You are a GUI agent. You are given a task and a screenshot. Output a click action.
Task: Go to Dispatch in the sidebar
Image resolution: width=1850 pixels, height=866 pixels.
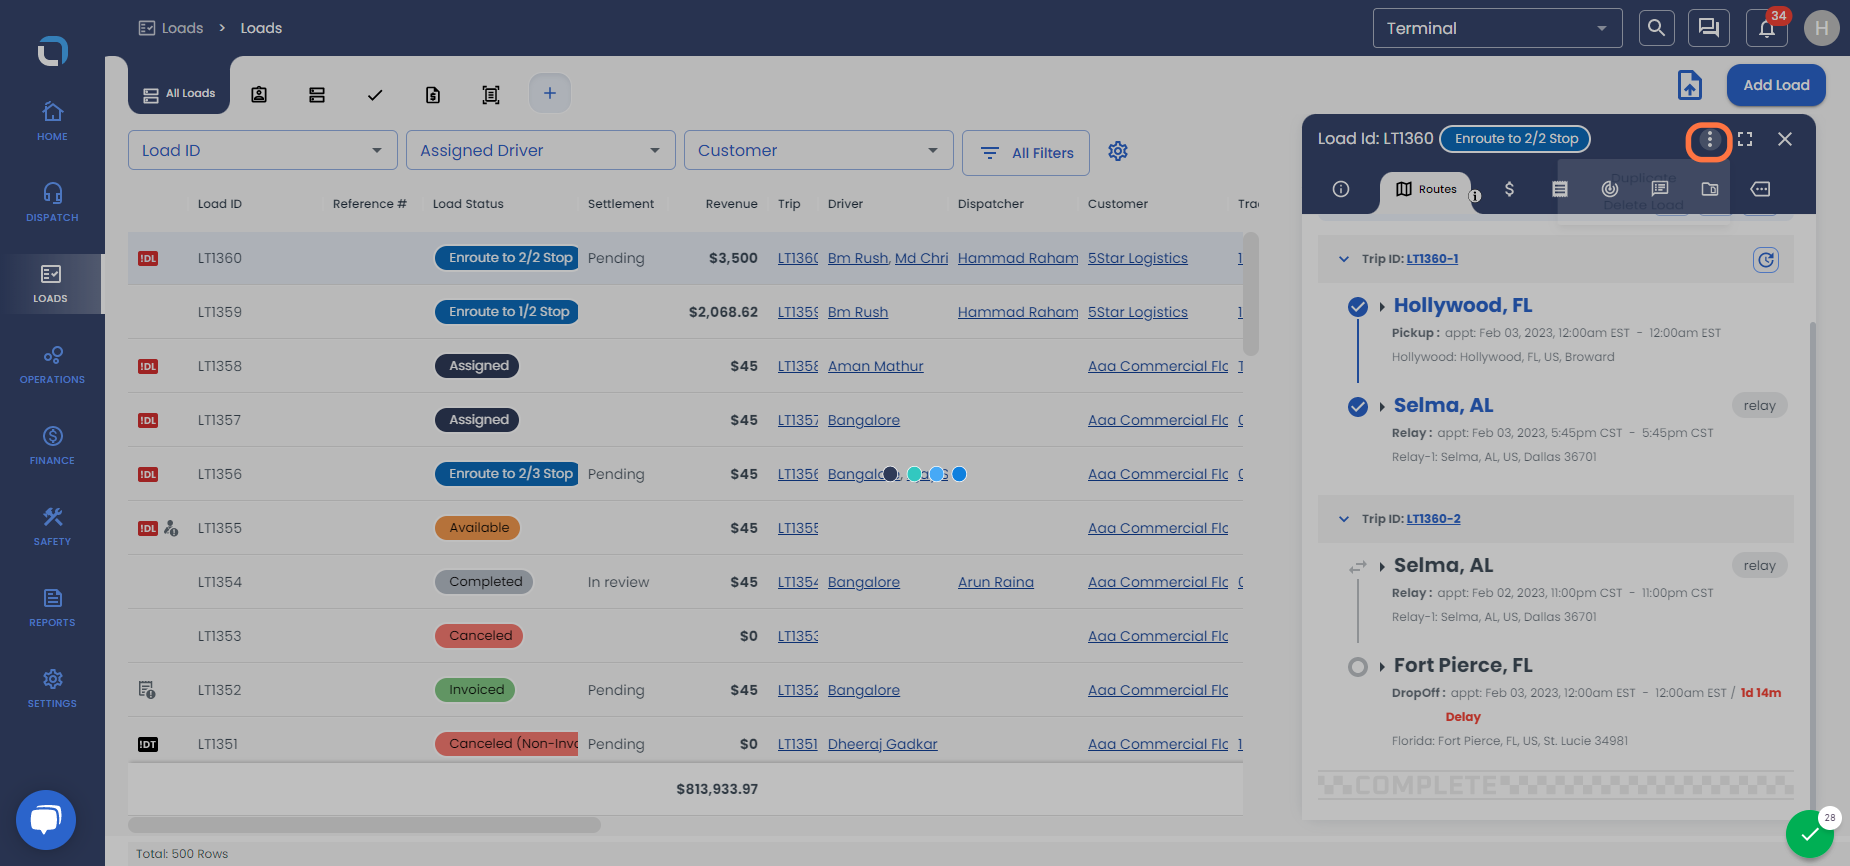[x=52, y=202]
